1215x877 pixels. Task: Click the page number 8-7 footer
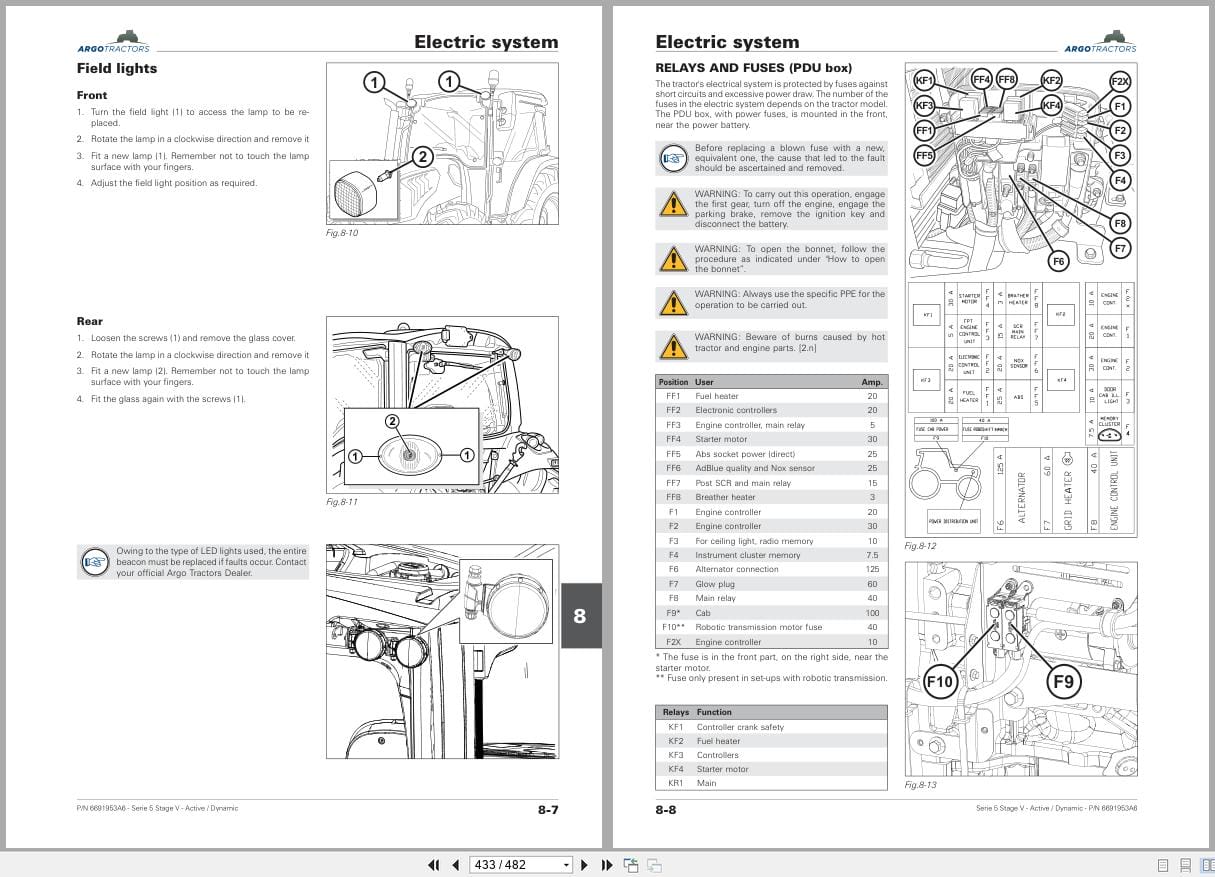point(548,810)
